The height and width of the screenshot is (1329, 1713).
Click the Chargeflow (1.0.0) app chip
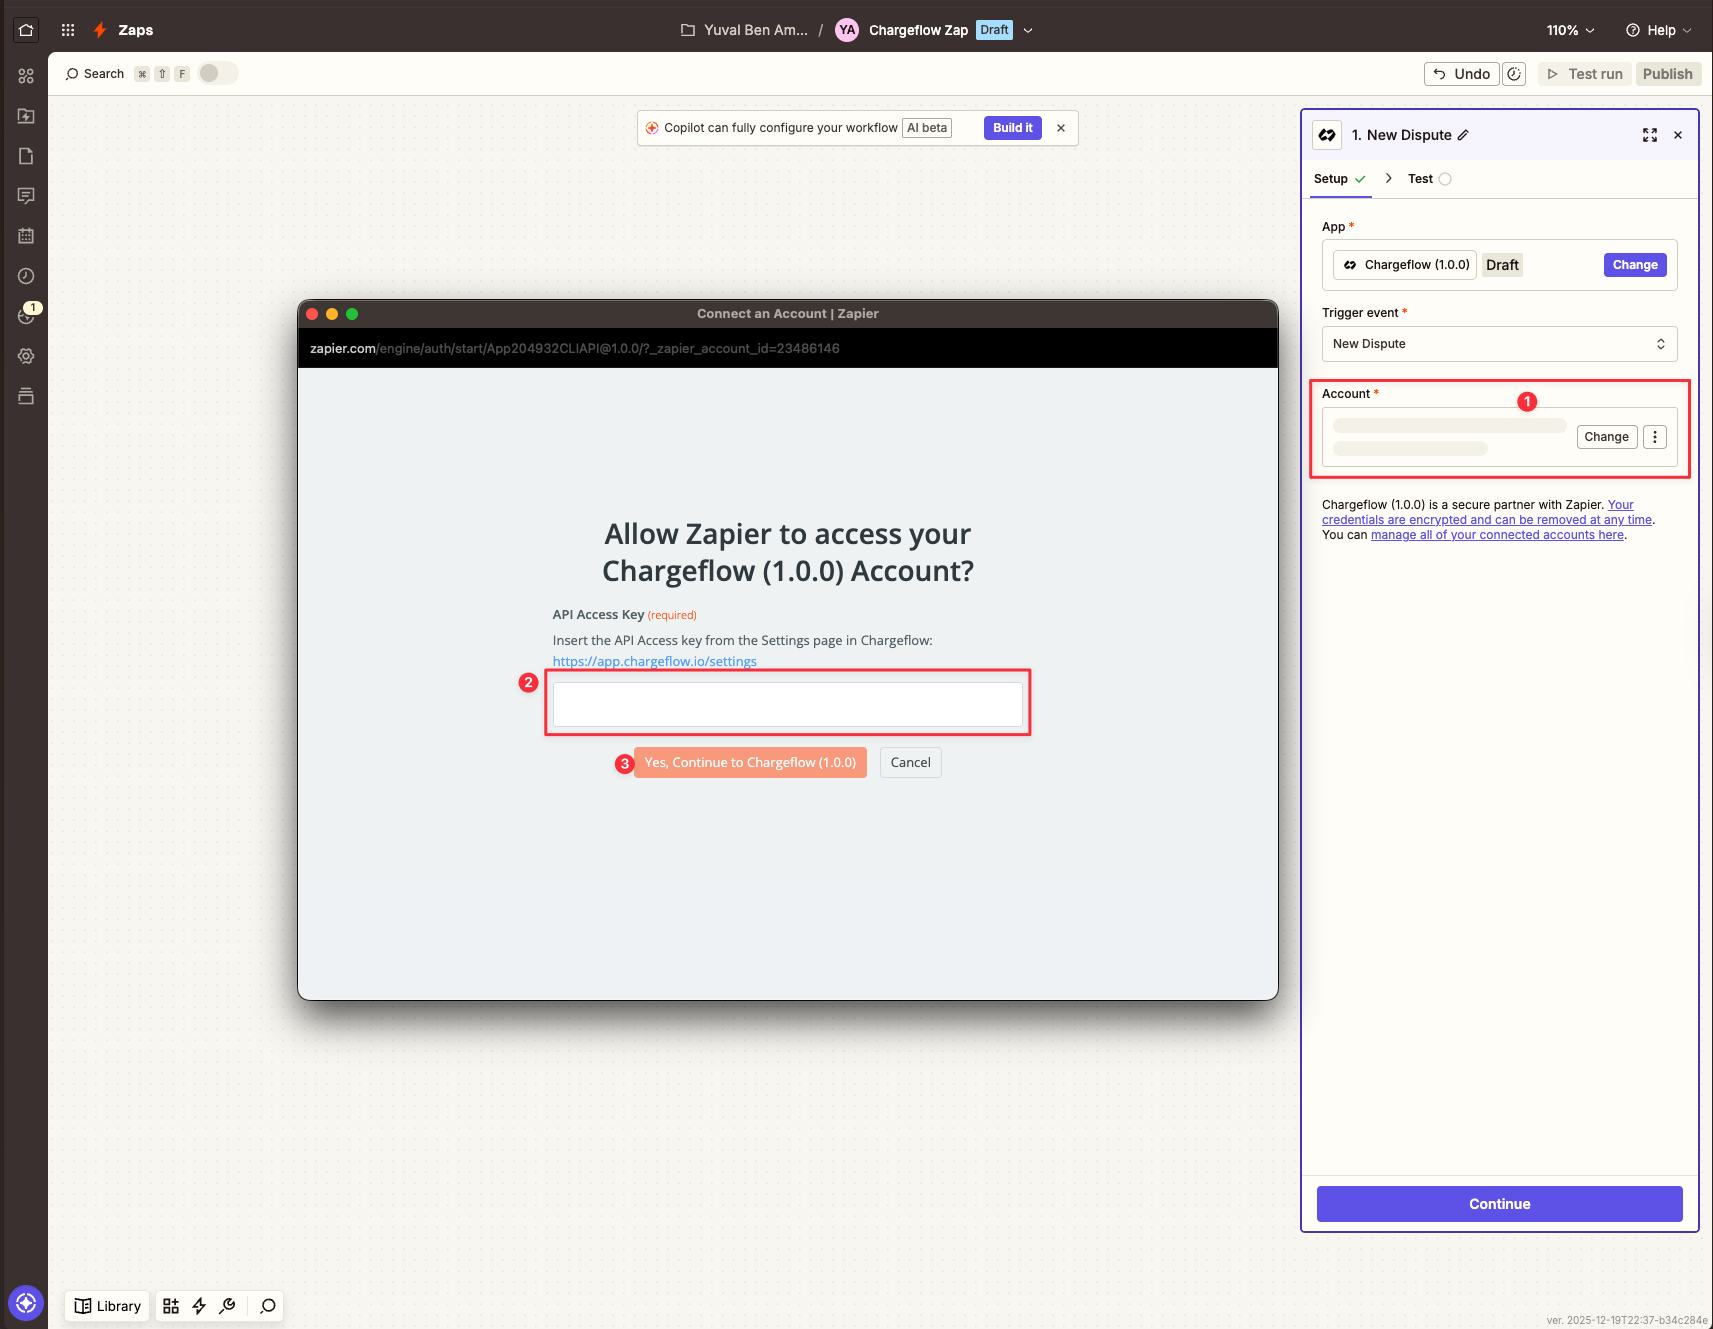[x=1405, y=265]
